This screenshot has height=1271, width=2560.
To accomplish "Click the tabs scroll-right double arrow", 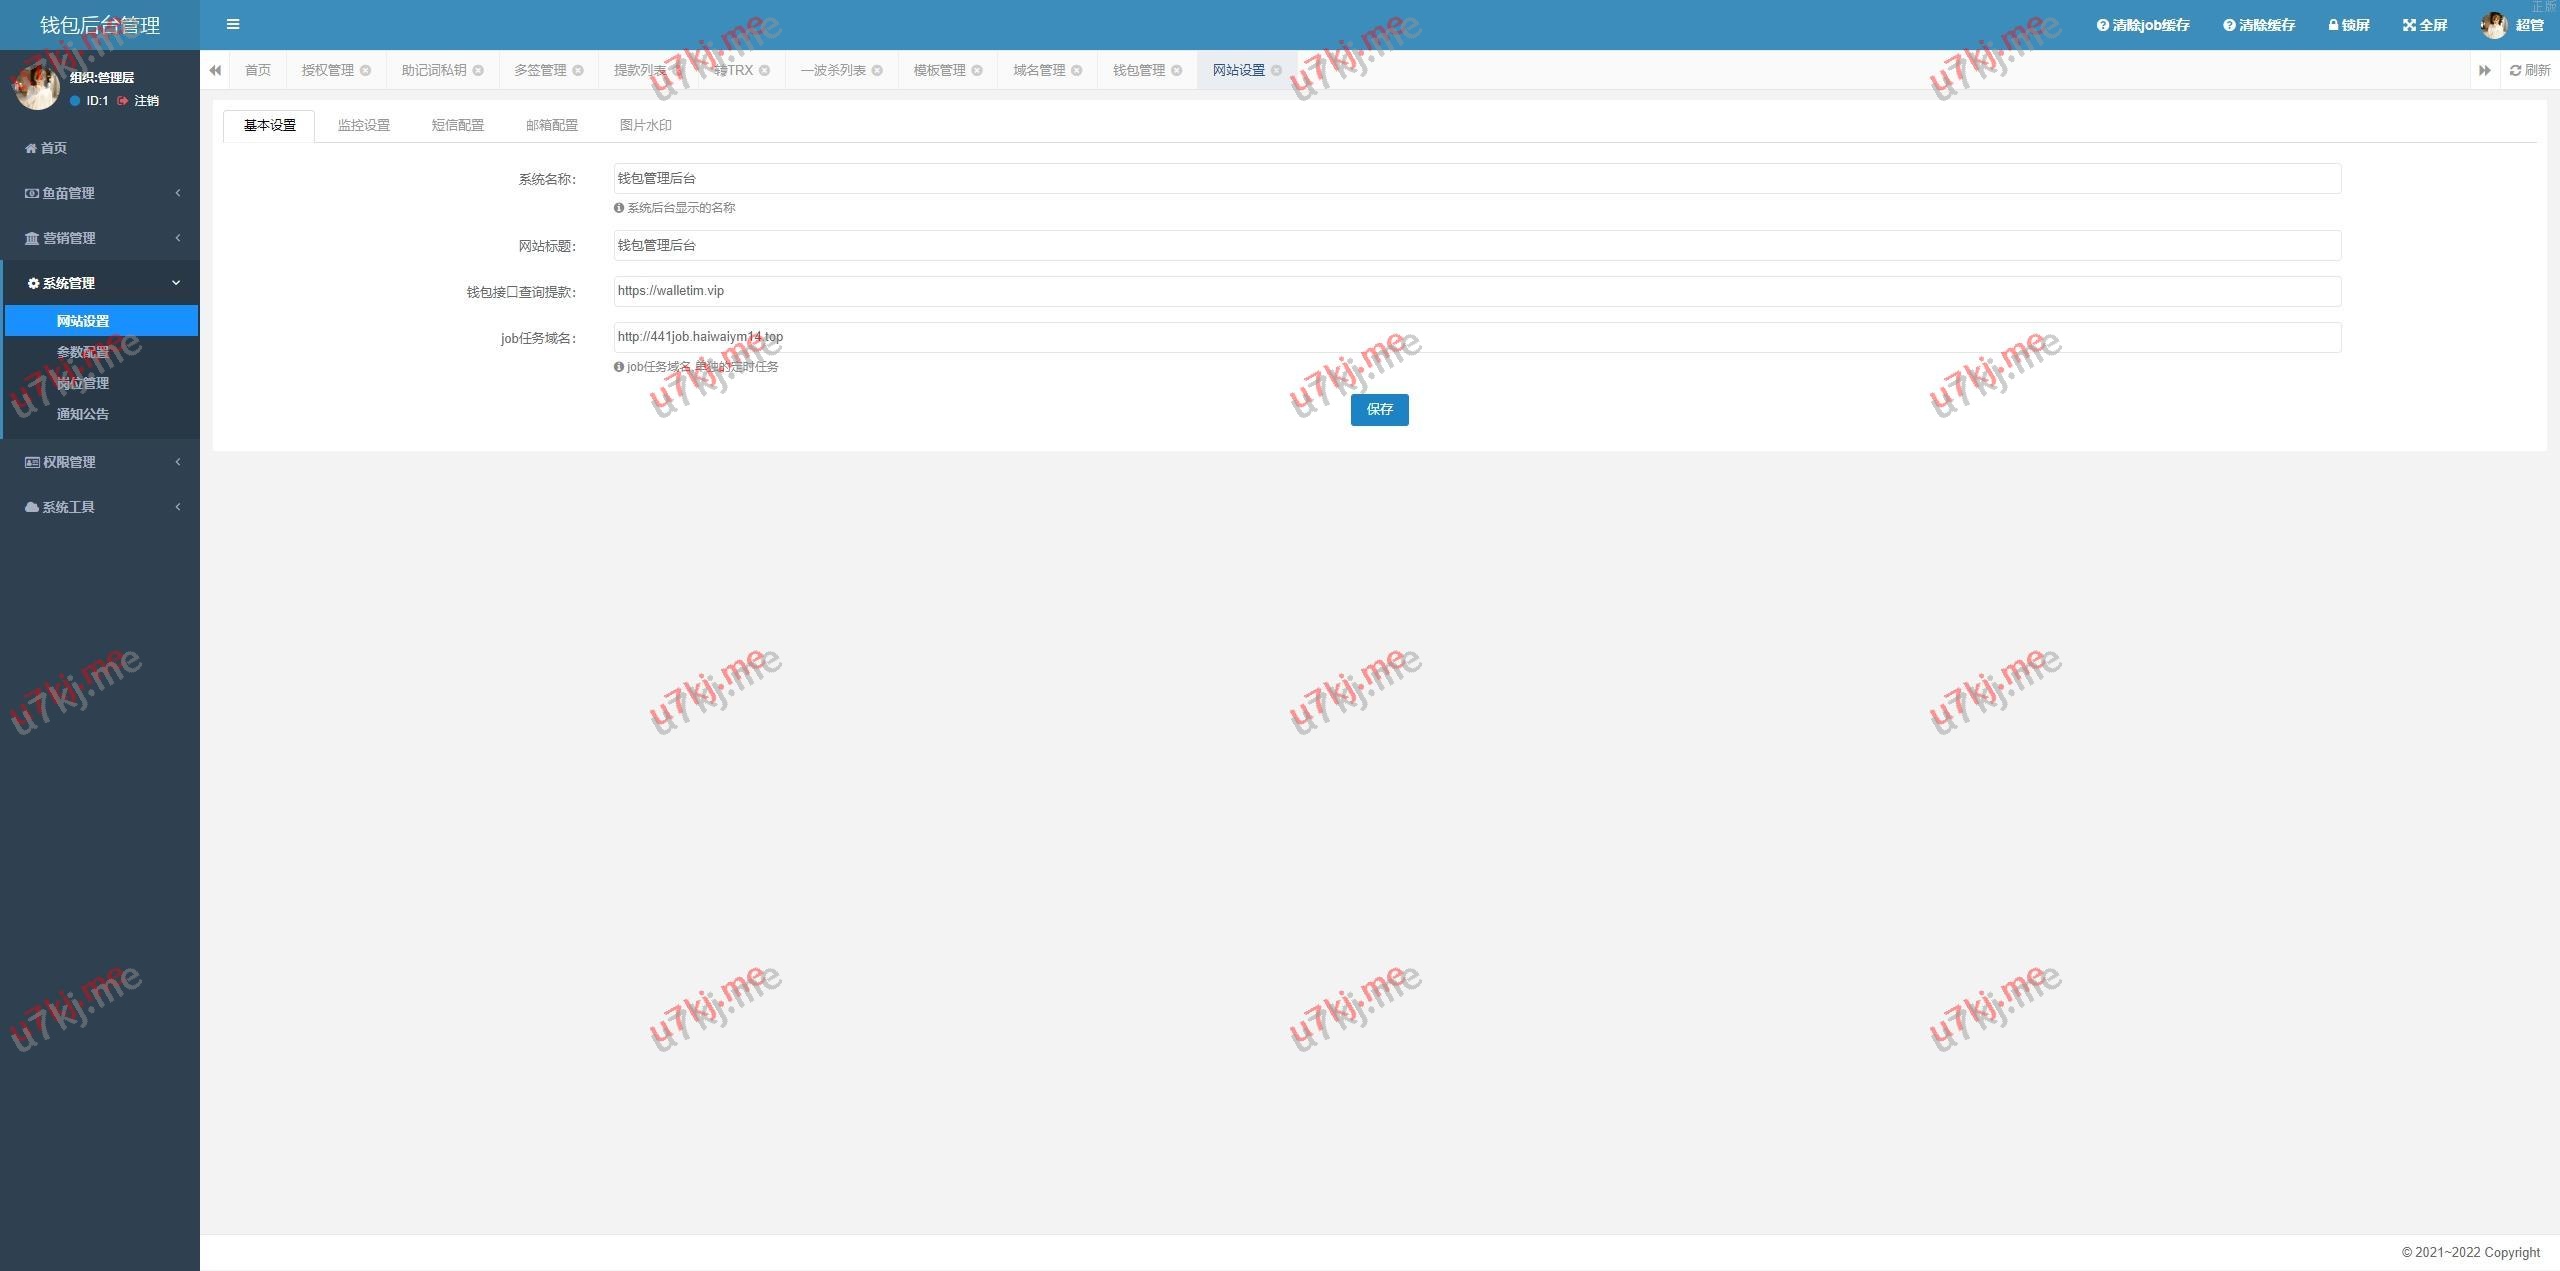I will coord(2484,70).
